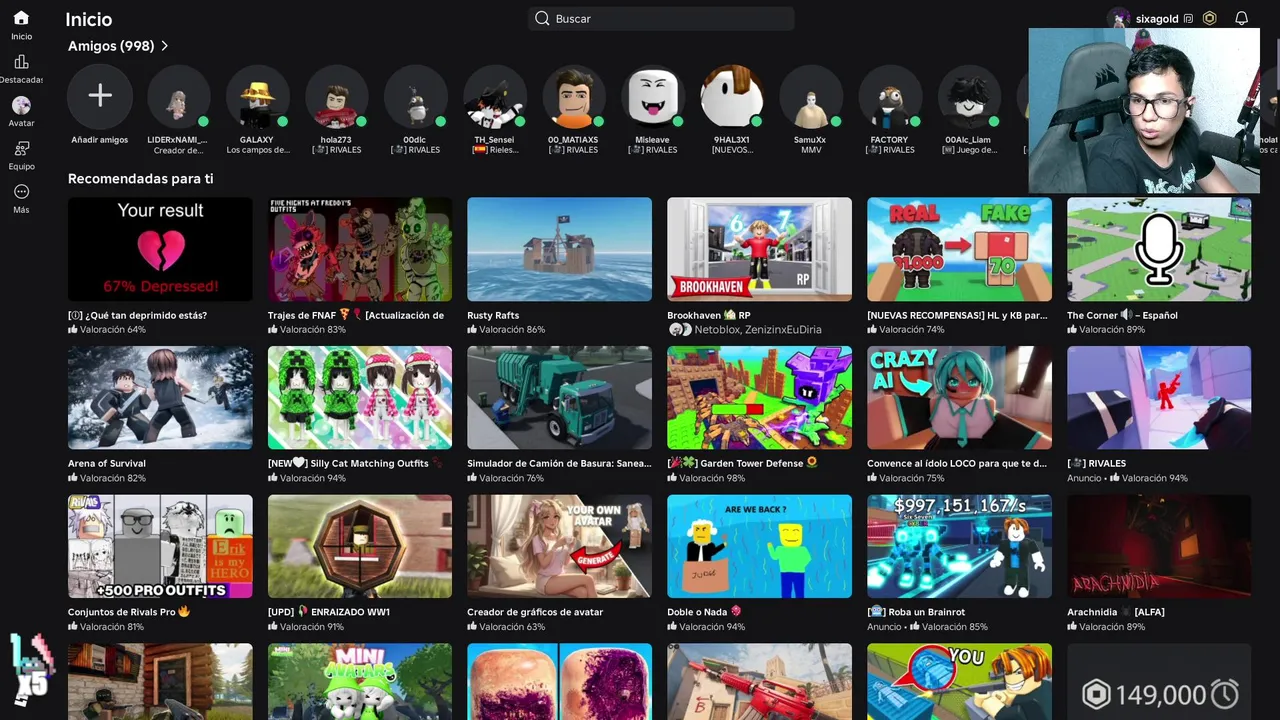Click into the Buscar search field
Image resolution: width=1280 pixels, height=720 pixels.
[x=661, y=18]
